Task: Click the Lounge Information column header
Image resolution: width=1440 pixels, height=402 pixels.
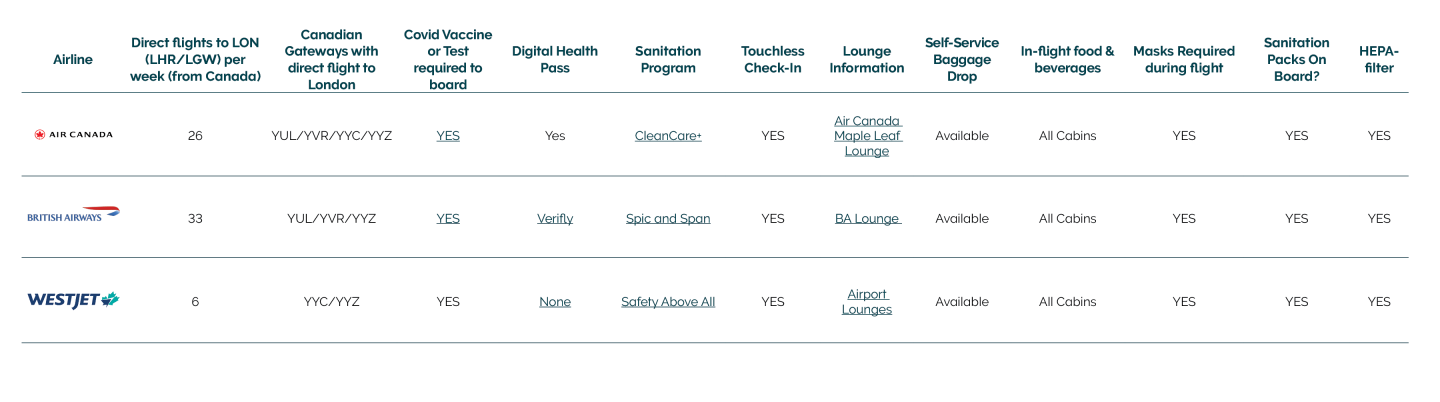Action: tap(867, 59)
